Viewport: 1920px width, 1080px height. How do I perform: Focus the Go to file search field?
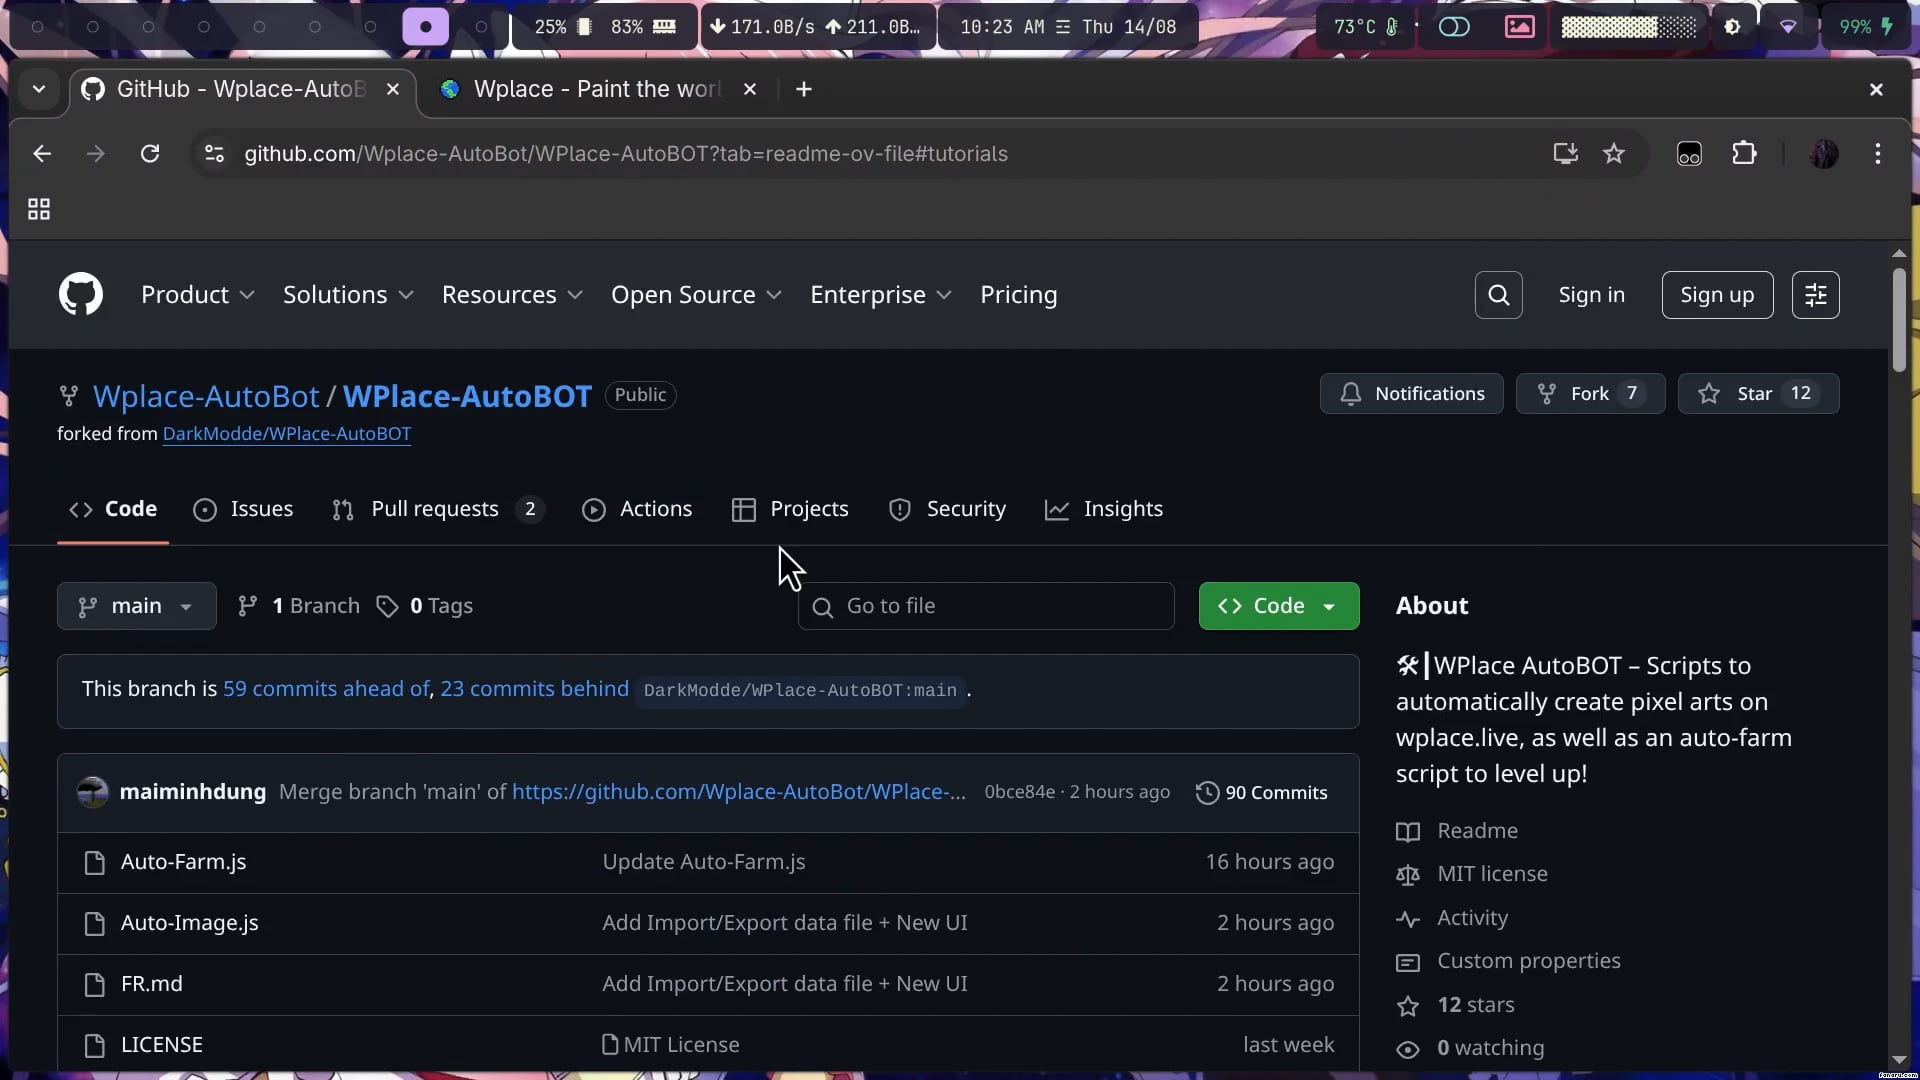[x=986, y=606]
